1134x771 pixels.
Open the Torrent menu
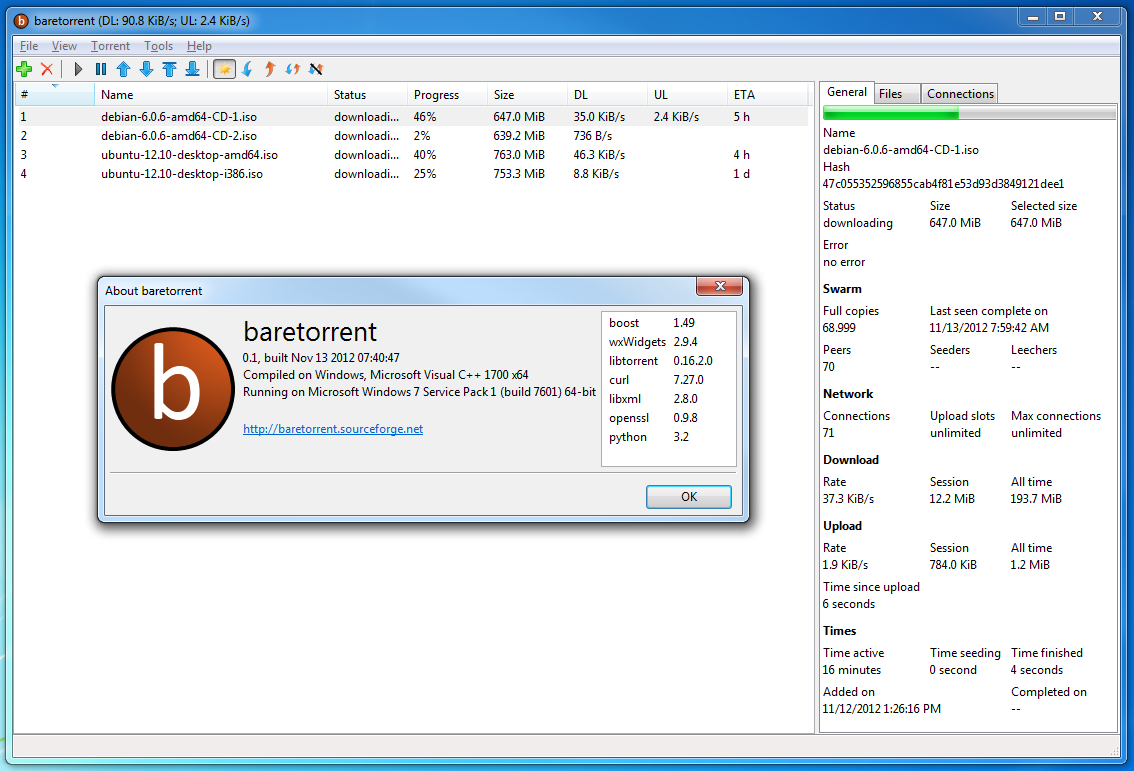(110, 45)
